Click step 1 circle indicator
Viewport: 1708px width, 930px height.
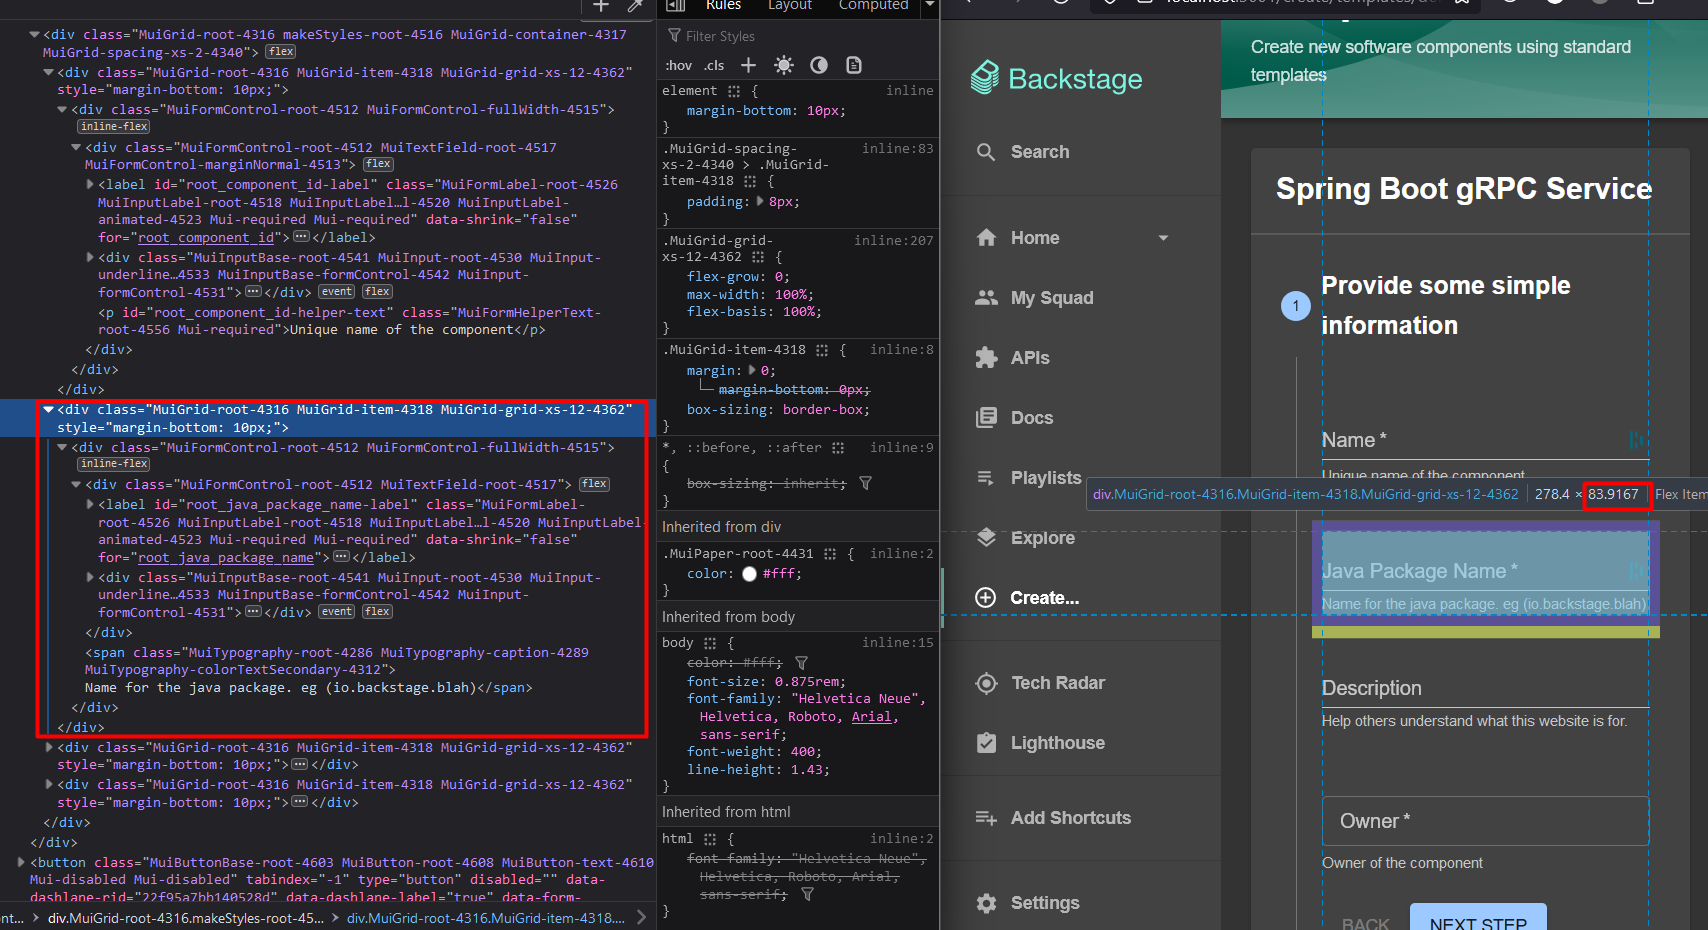point(1296,306)
